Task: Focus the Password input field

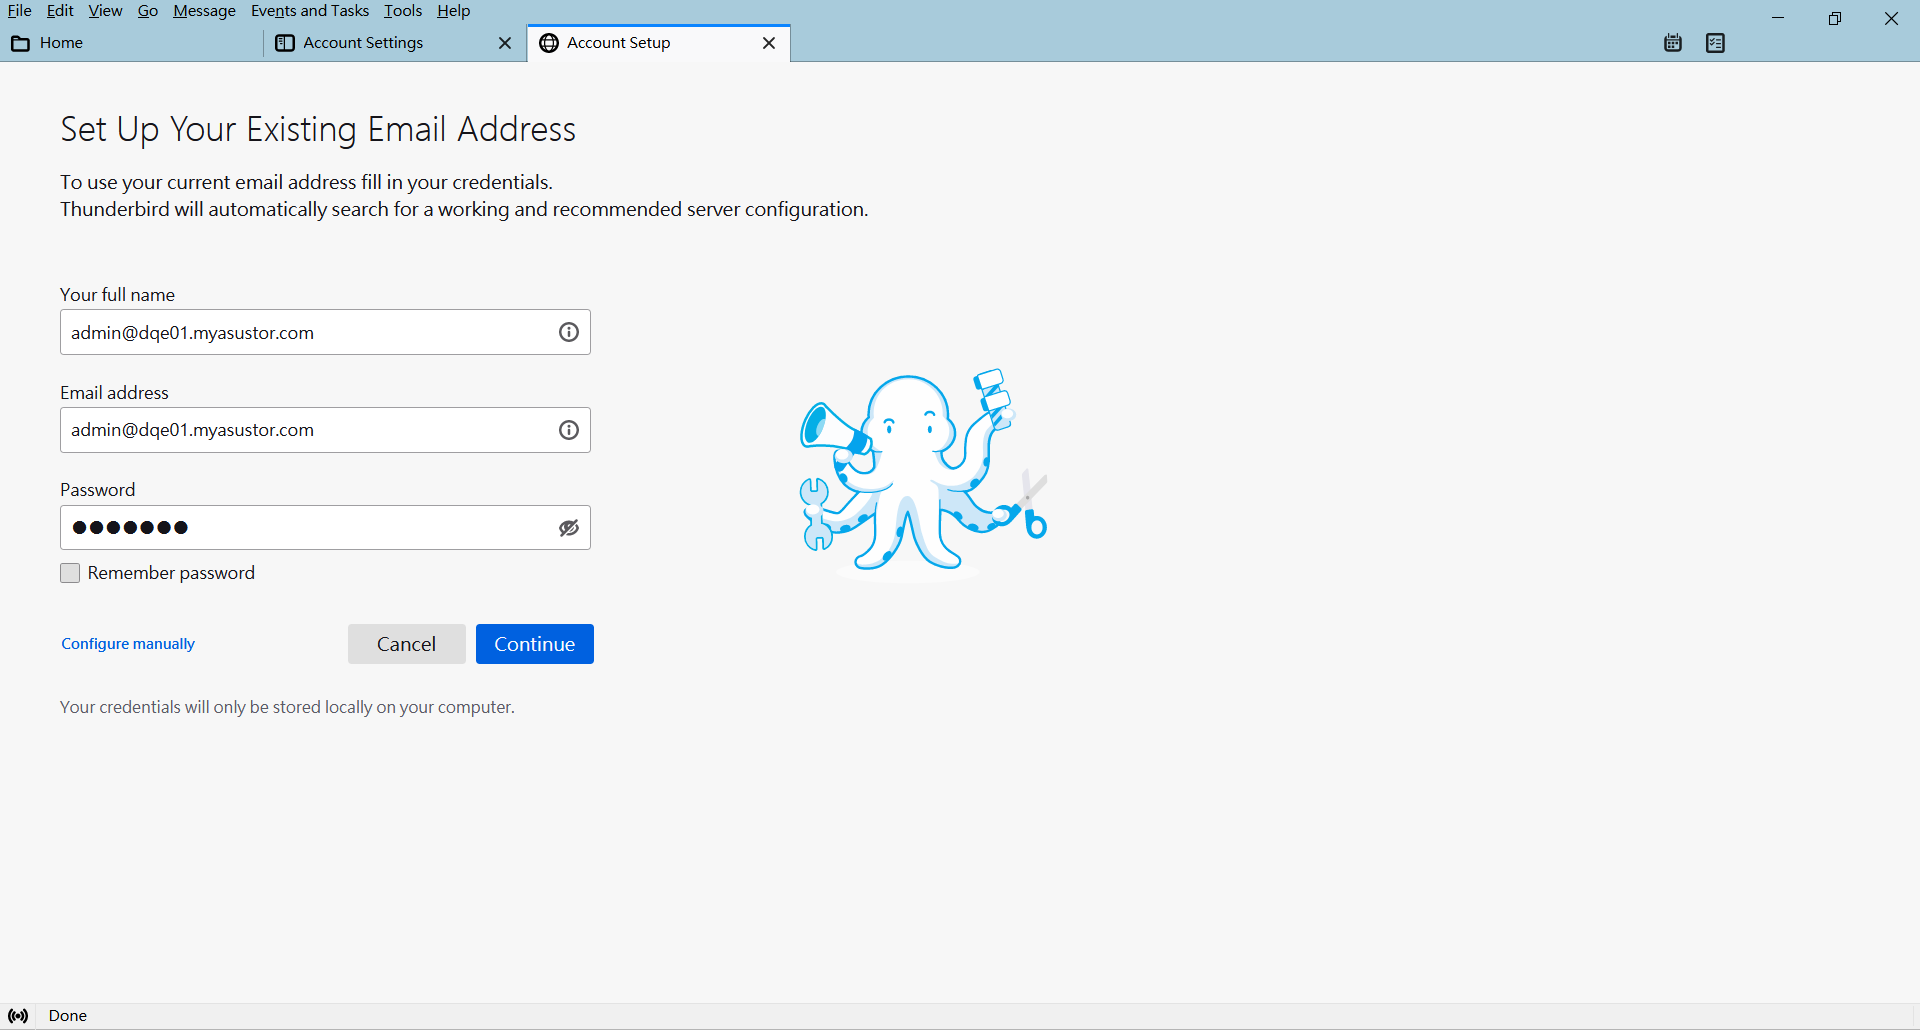Action: coord(325,528)
